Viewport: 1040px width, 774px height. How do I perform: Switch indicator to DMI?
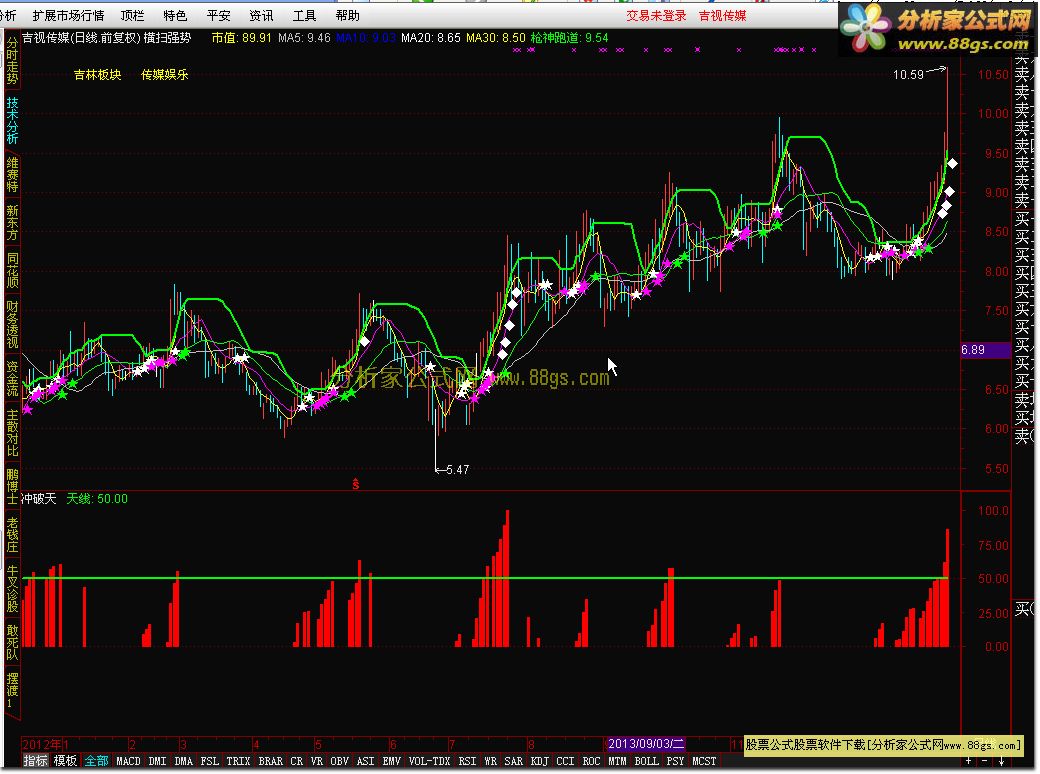[157, 761]
